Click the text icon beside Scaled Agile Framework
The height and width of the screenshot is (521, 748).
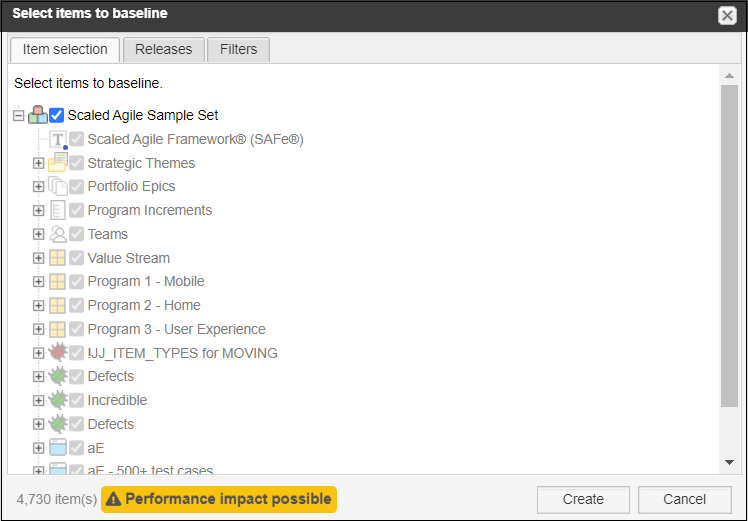pyautogui.click(x=58, y=139)
